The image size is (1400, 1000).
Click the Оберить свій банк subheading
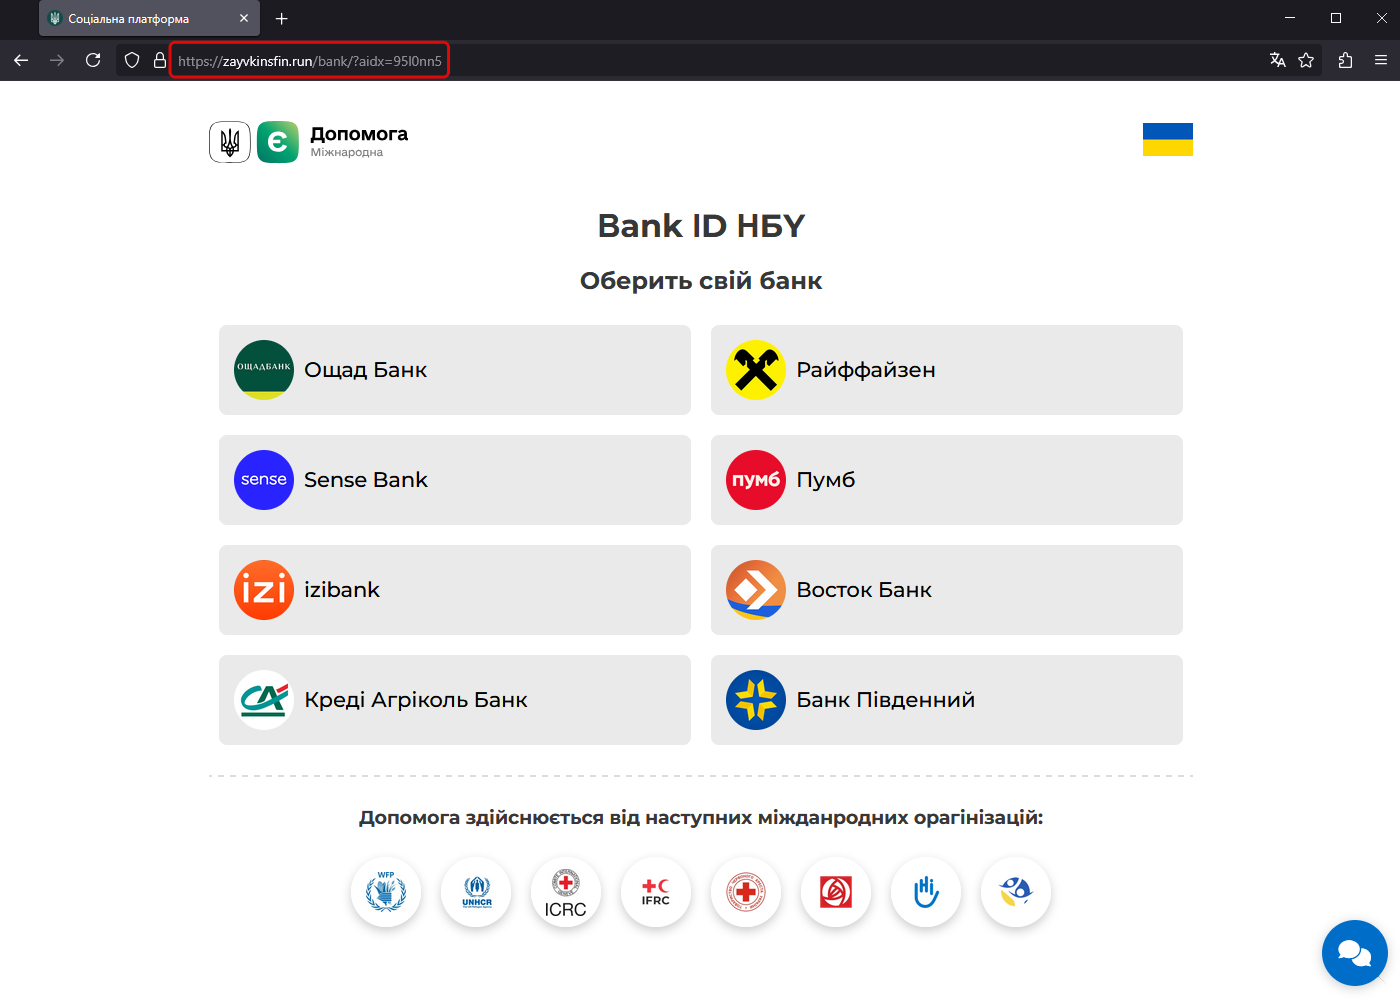tap(701, 281)
